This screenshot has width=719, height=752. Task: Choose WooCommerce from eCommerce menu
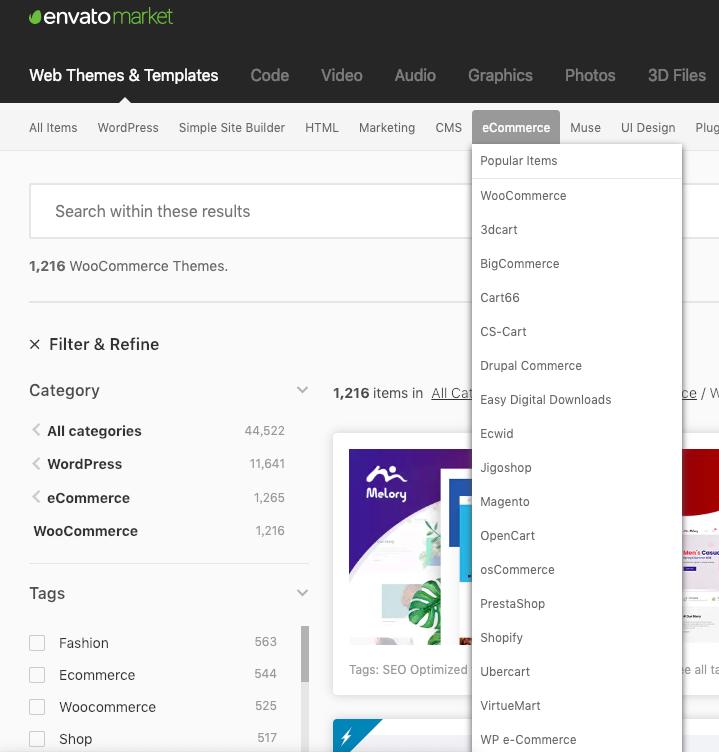tap(577, 196)
